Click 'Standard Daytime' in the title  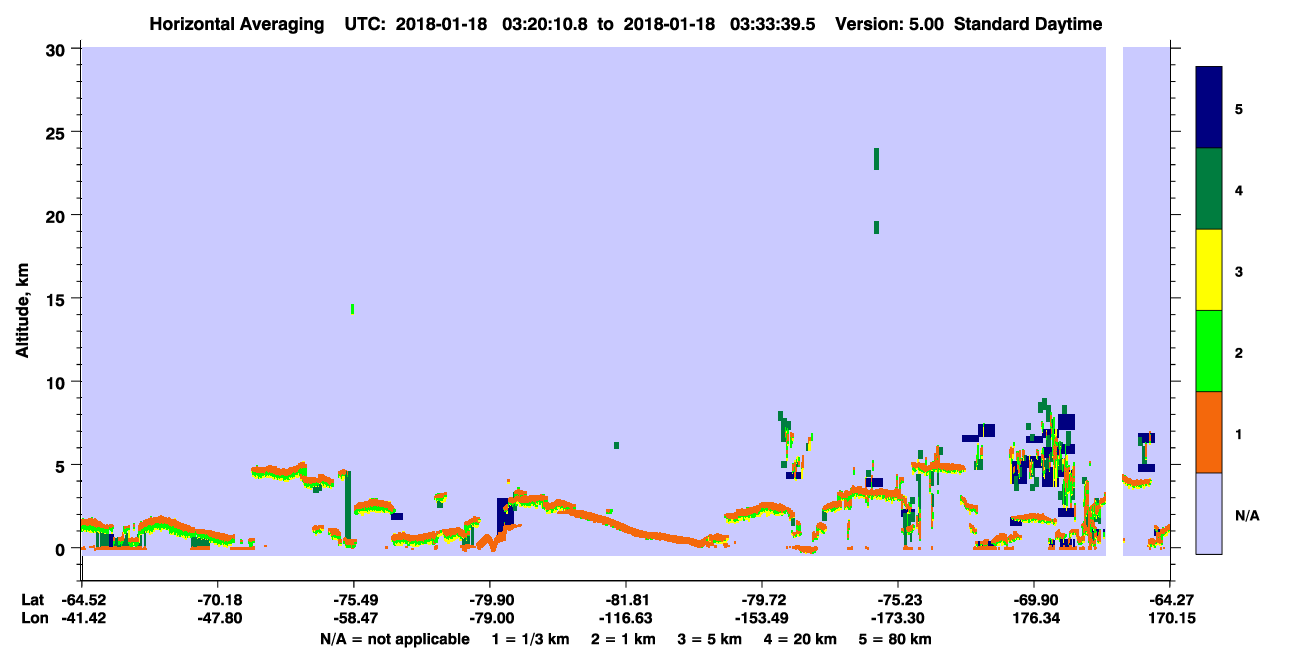(x=1028, y=24)
